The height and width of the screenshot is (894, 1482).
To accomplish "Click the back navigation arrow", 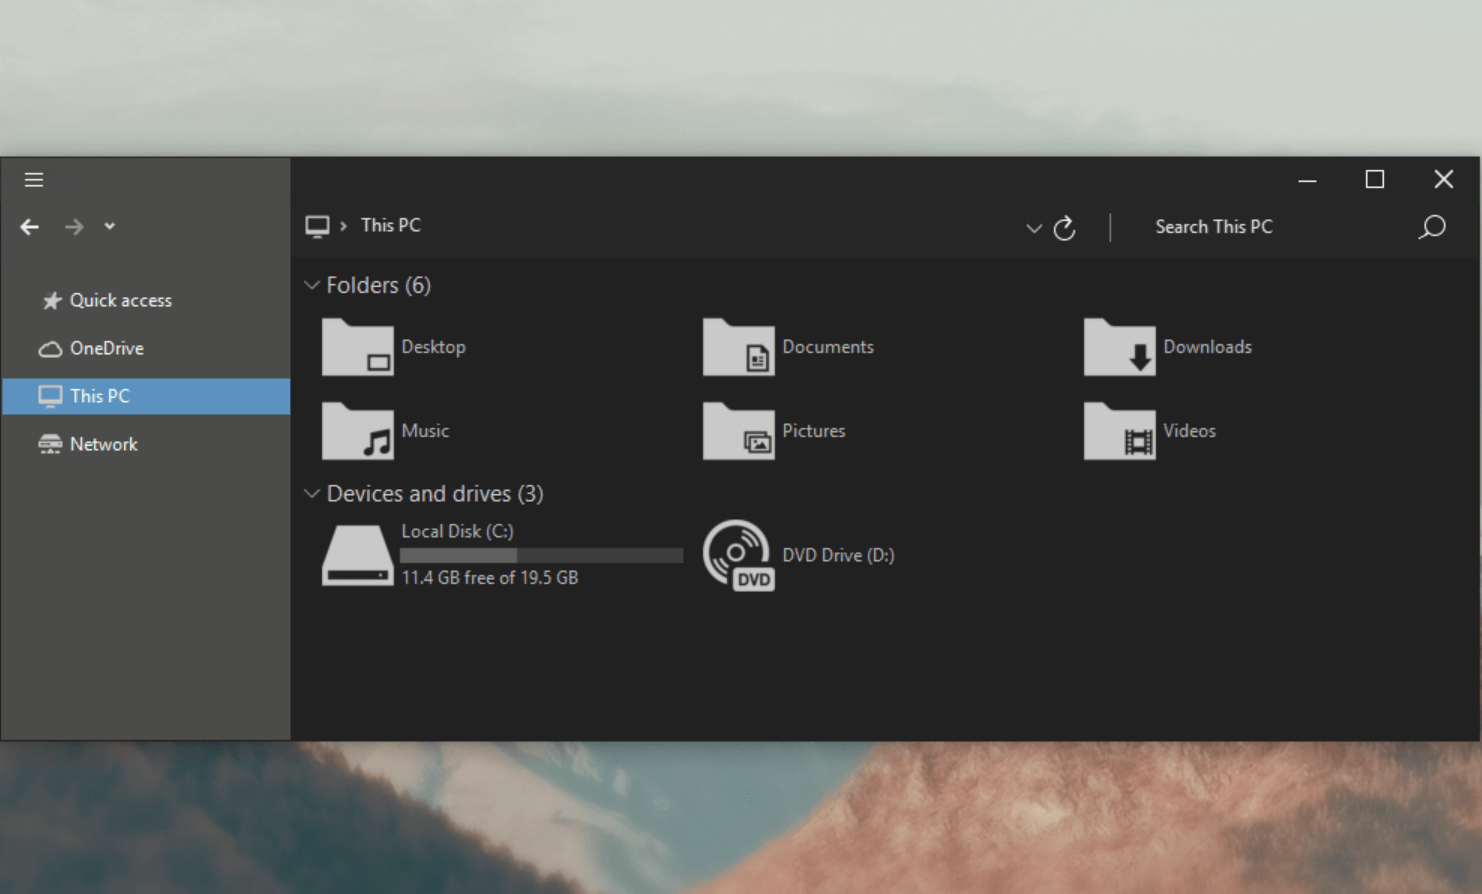I will click(x=30, y=227).
